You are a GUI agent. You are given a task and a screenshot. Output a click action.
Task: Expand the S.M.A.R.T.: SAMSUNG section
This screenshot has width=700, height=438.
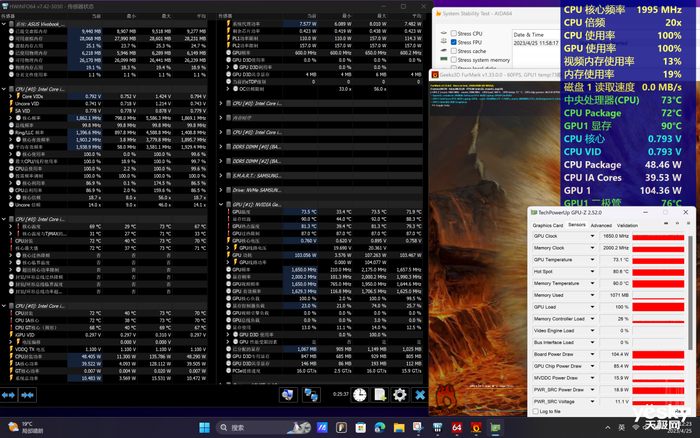pyautogui.click(x=221, y=175)
